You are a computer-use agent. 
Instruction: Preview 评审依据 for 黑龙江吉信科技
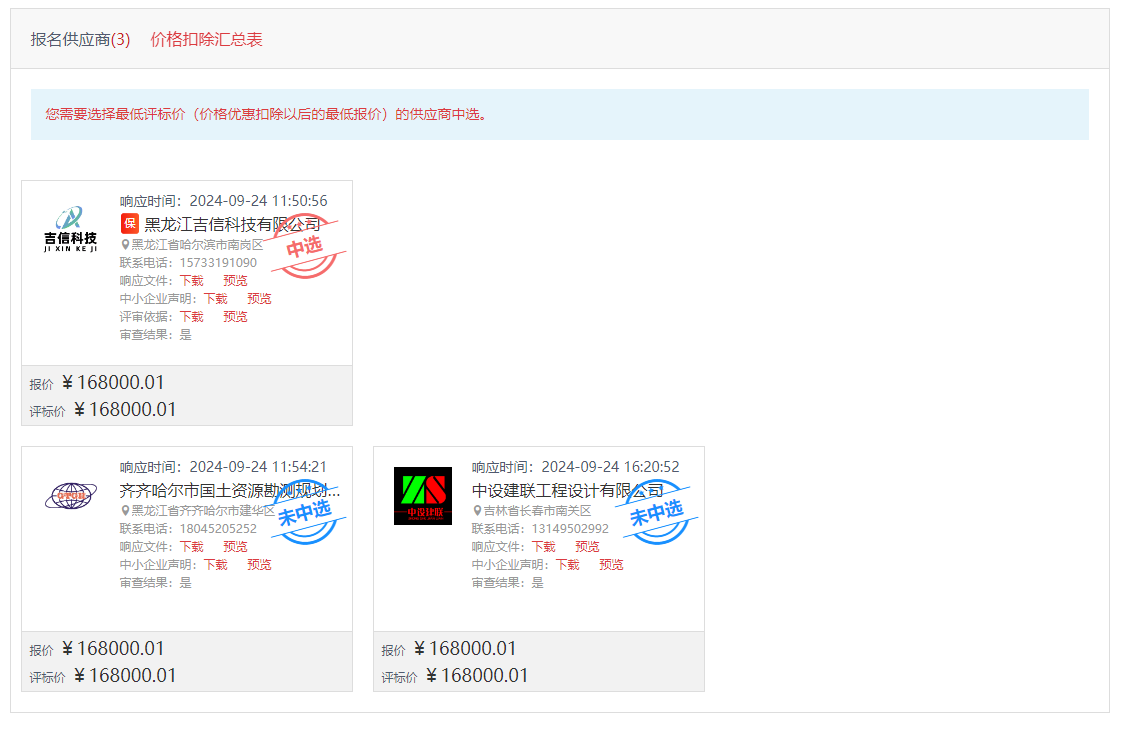coord(235,317)
